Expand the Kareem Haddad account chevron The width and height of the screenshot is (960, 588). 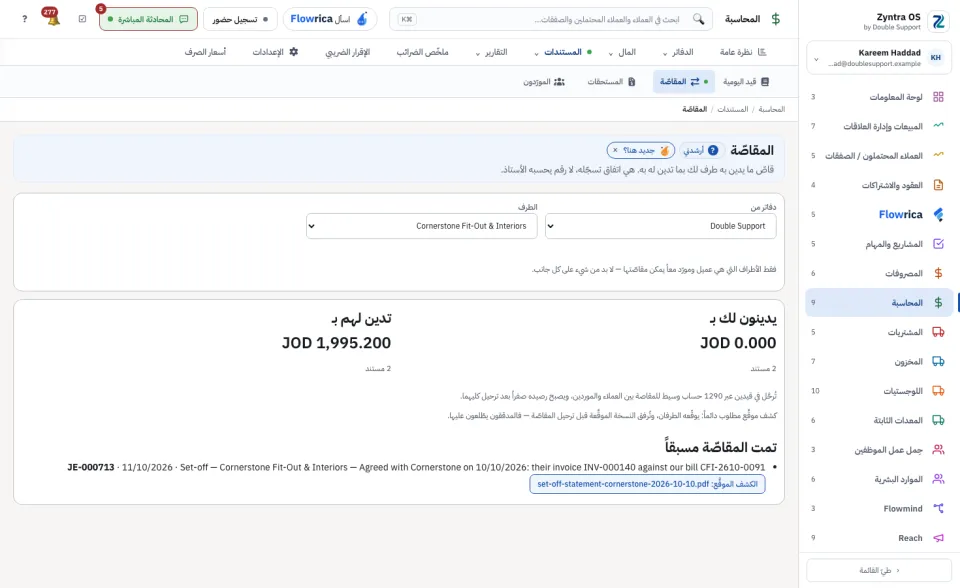(816, 59)
